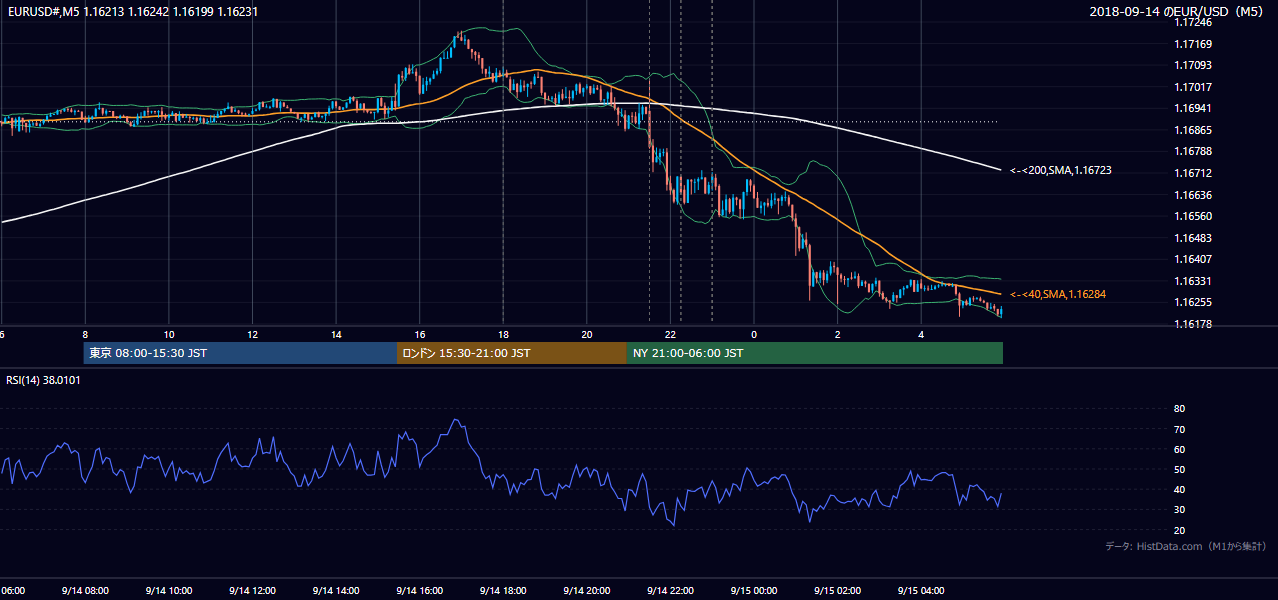Click price axis value 1.17246
The image size is (1278, 600).
click(x=1193, y=22)
